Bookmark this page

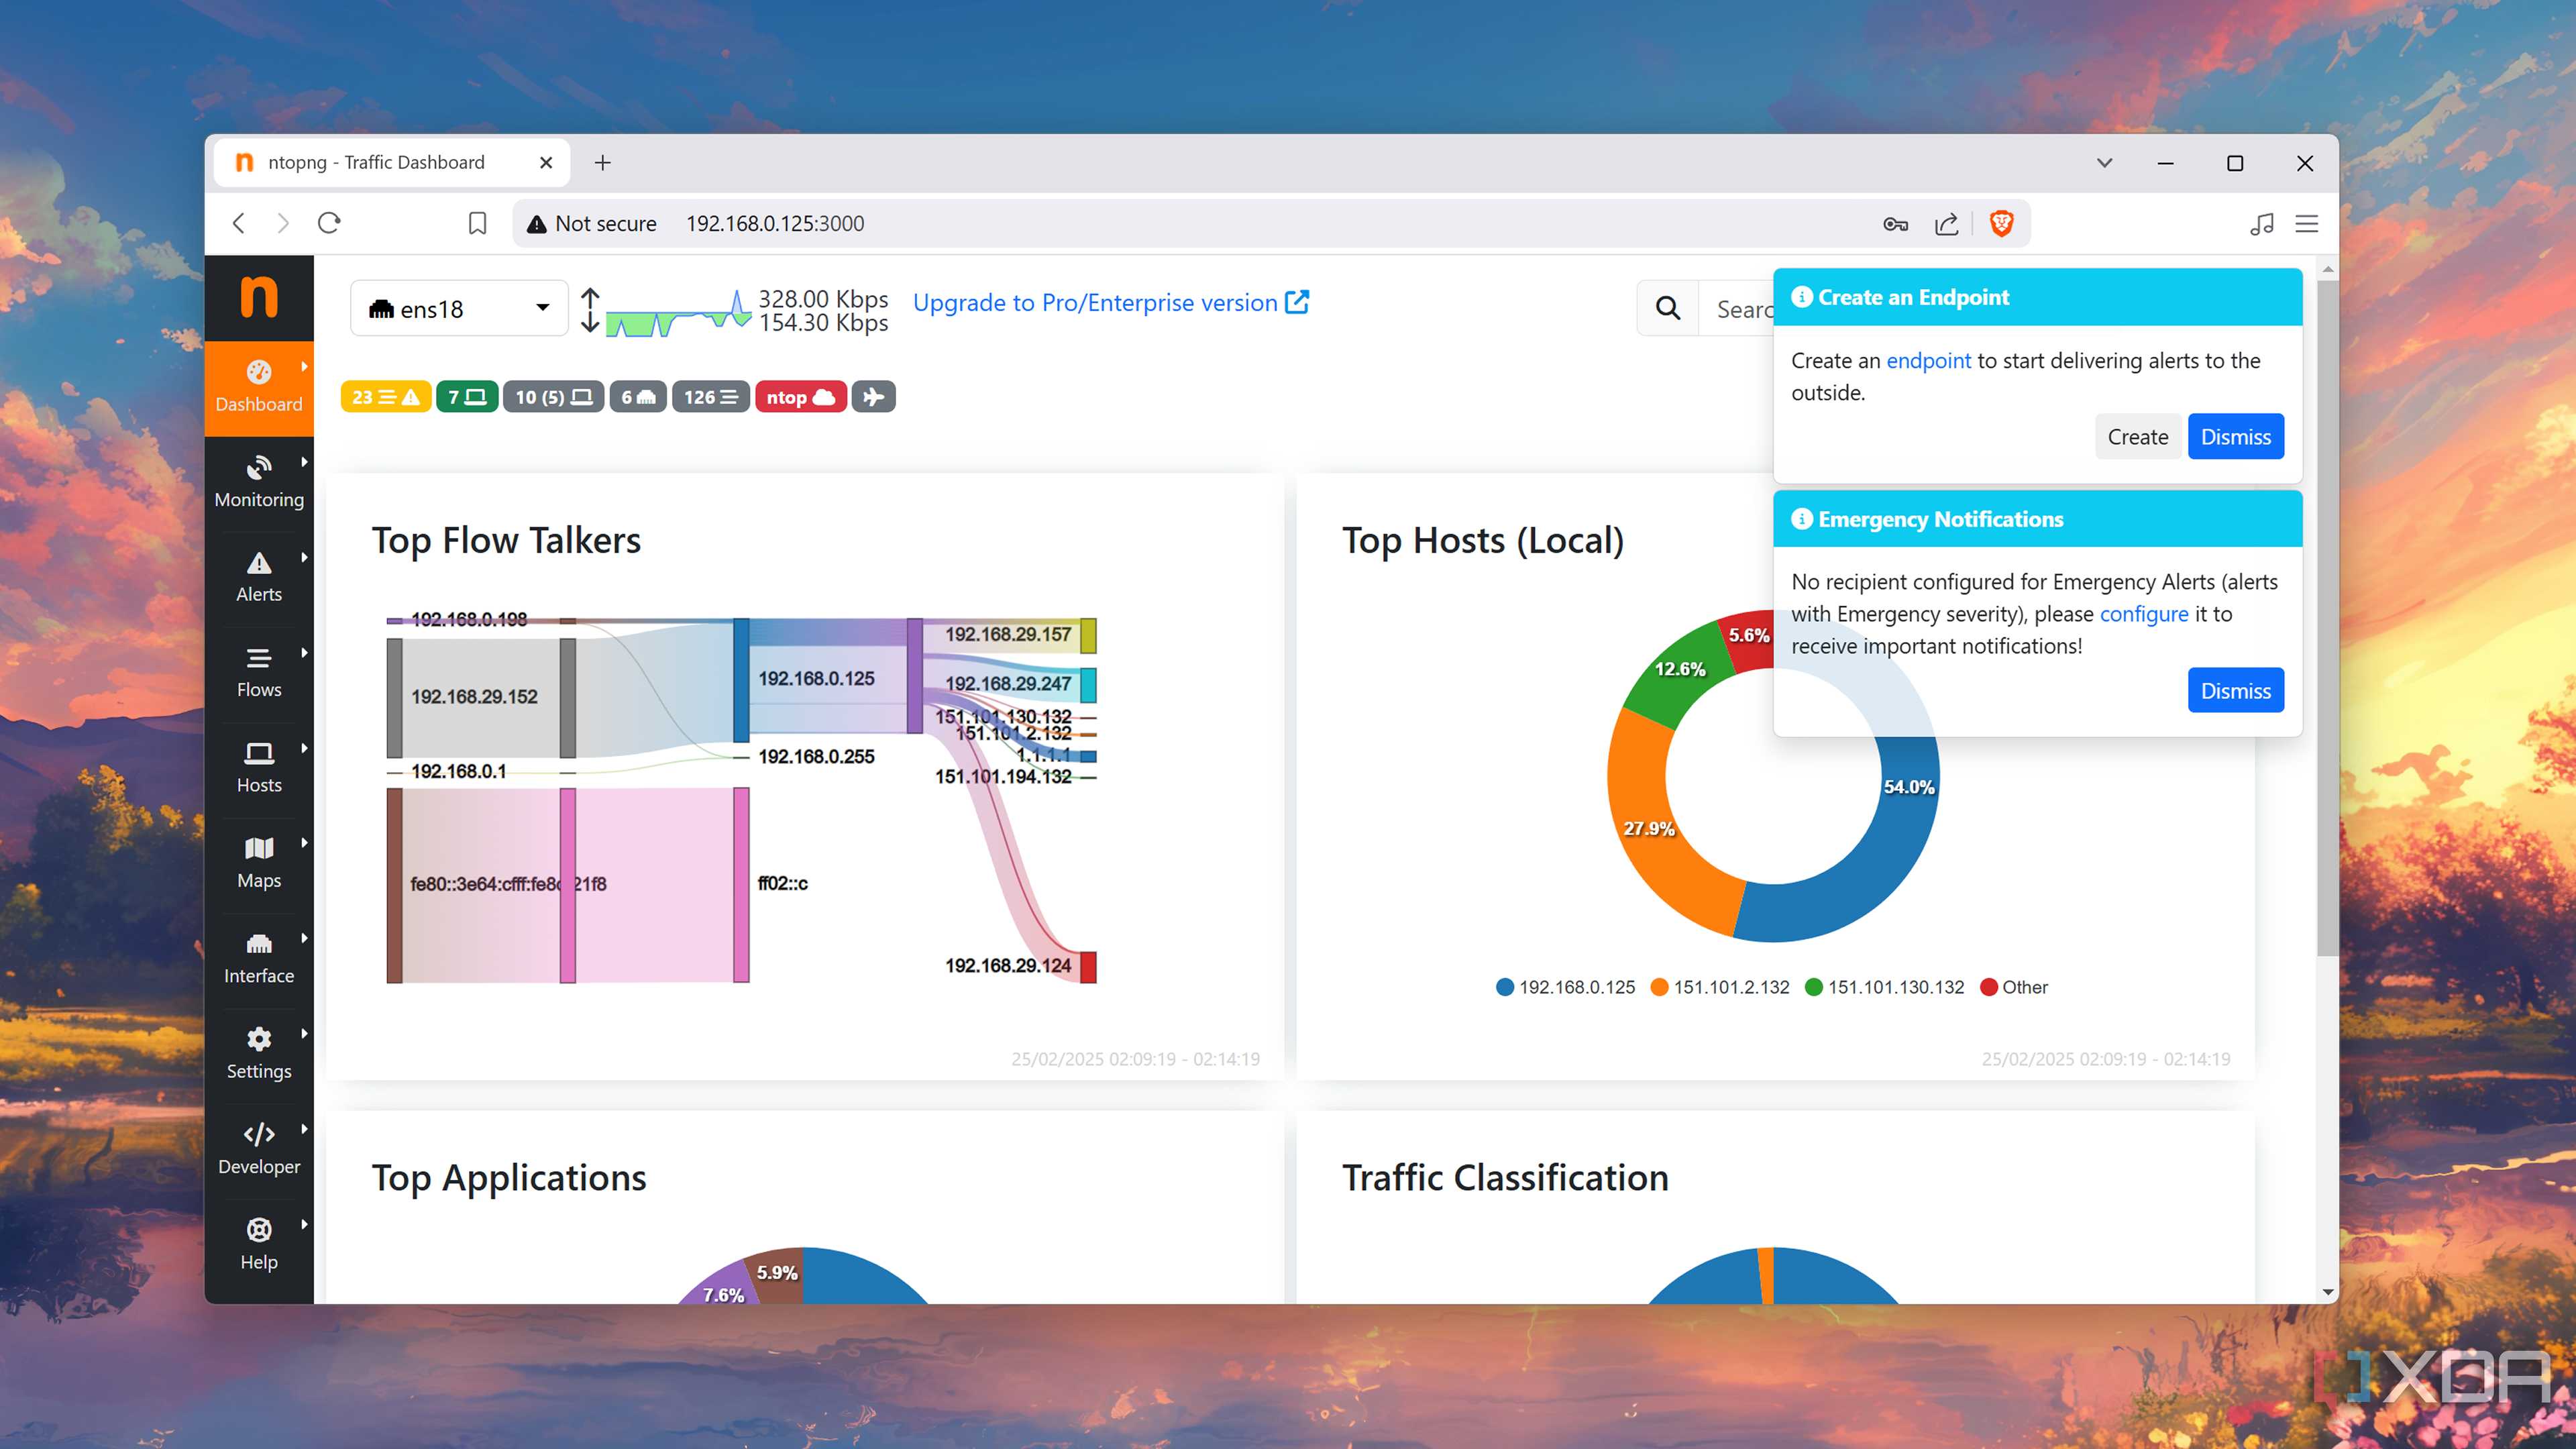[478, 224]
